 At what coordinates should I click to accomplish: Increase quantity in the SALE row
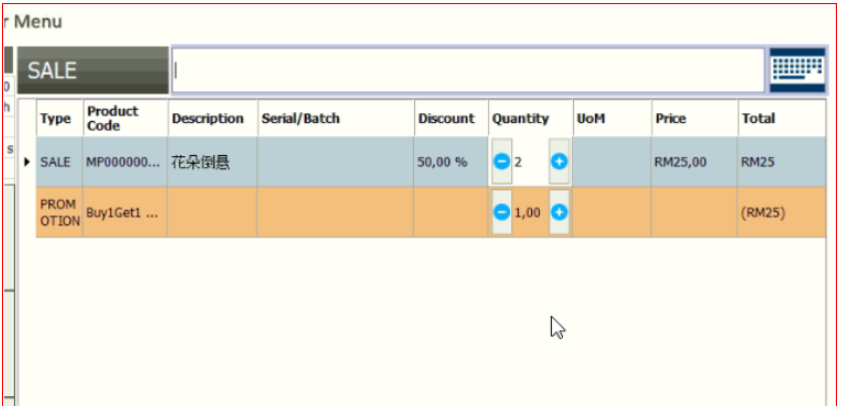coord(559,161)
